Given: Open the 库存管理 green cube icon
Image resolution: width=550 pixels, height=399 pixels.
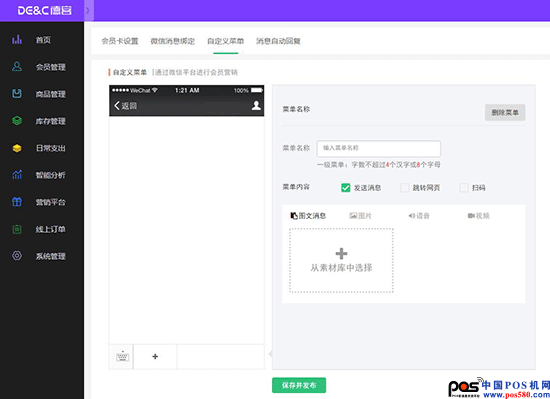Looking at the screenshot, I should point(17,121).
